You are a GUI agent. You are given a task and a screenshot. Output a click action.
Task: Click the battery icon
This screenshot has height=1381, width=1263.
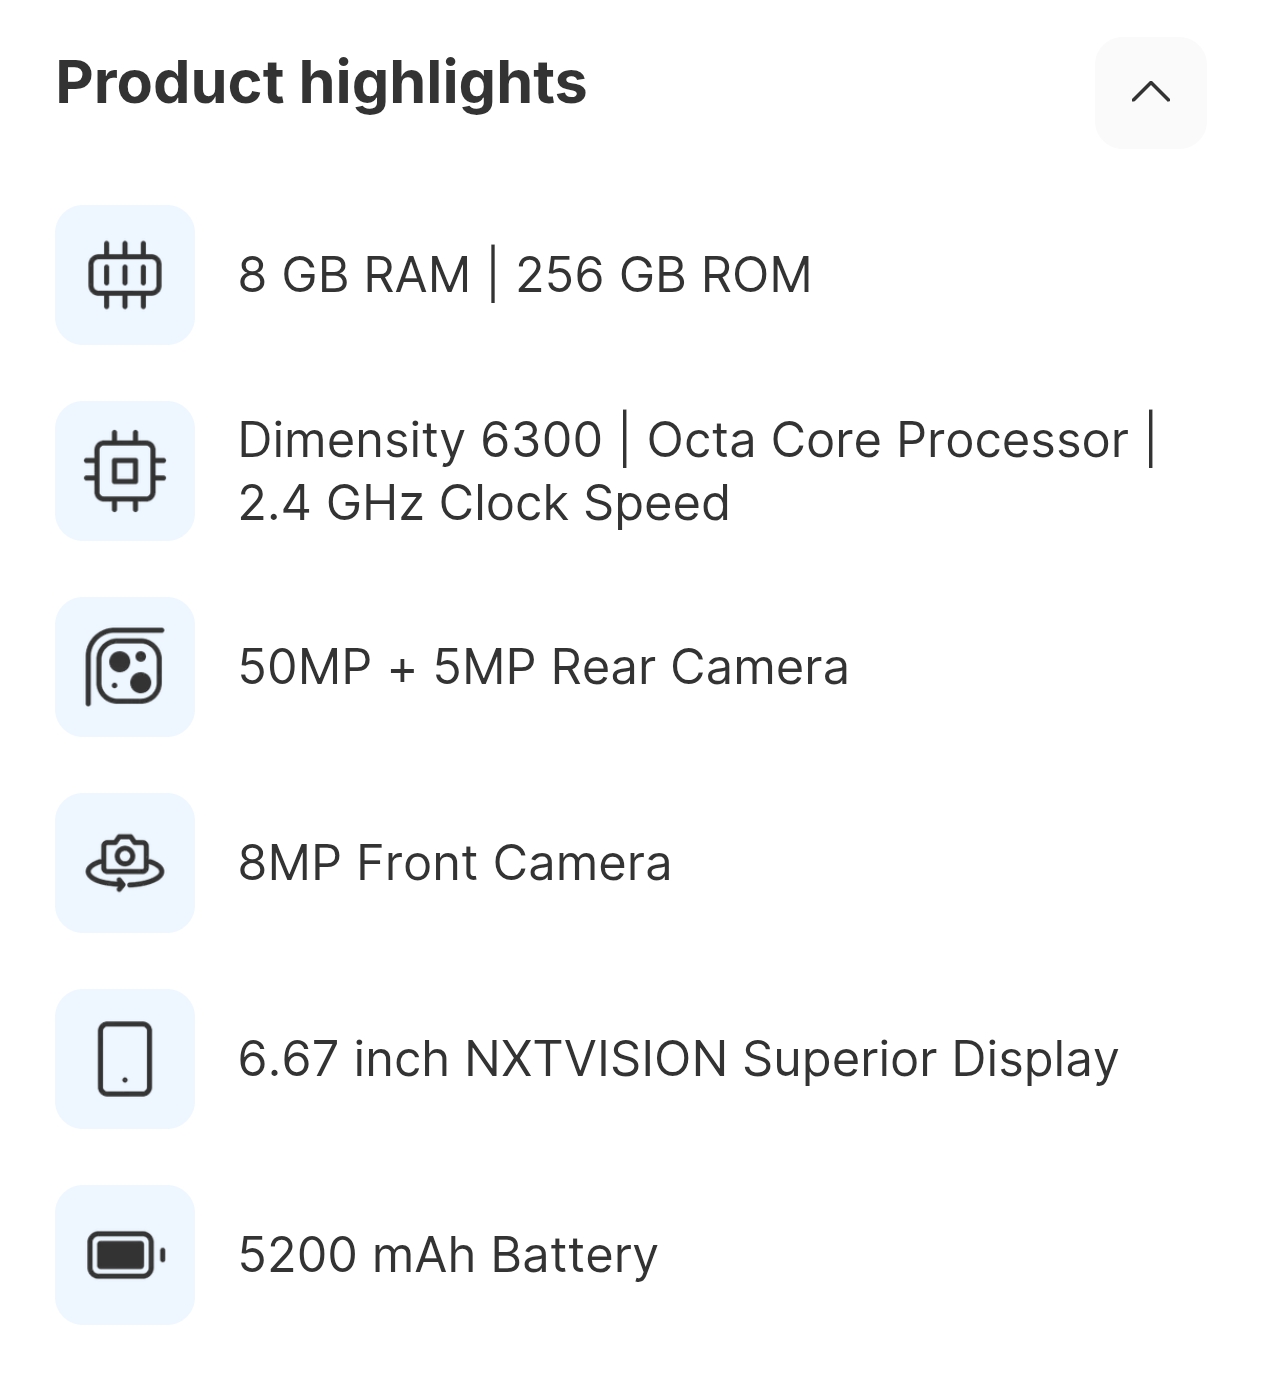click(x=125, y=1255)
